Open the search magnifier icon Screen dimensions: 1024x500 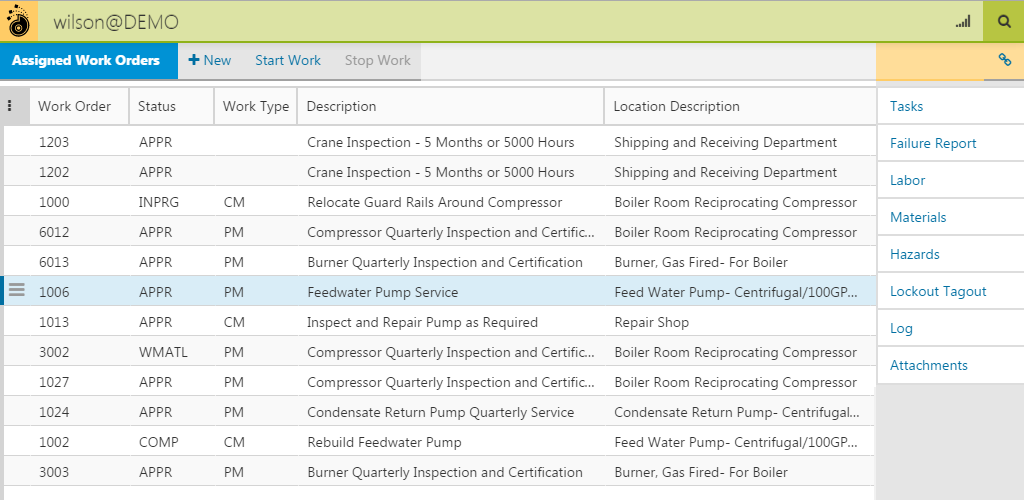1004,21
